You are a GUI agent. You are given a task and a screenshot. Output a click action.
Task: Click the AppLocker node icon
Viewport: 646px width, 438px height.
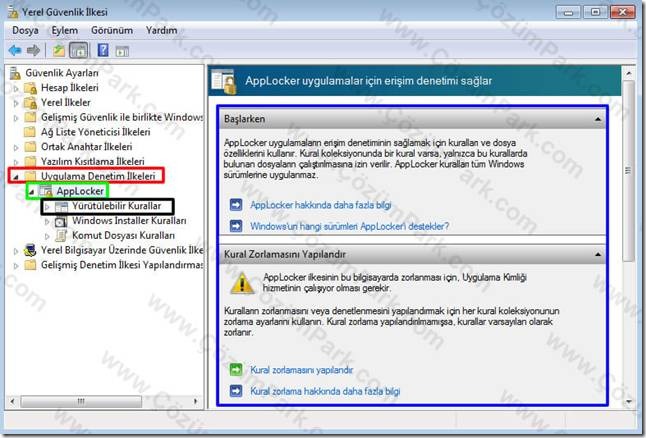tap(46, 191)
